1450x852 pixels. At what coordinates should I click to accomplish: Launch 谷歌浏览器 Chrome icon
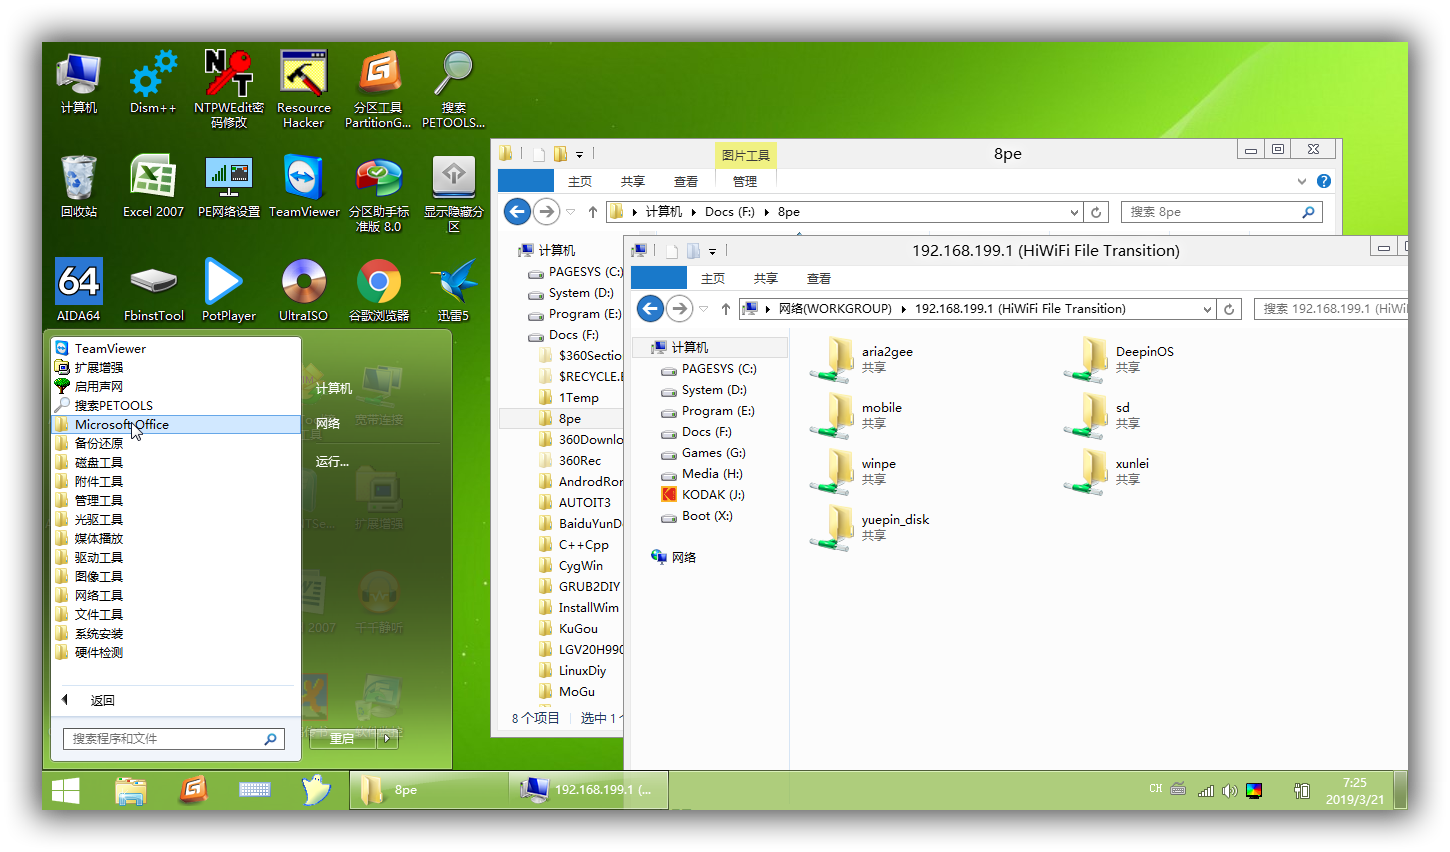(x=378, y=290)
